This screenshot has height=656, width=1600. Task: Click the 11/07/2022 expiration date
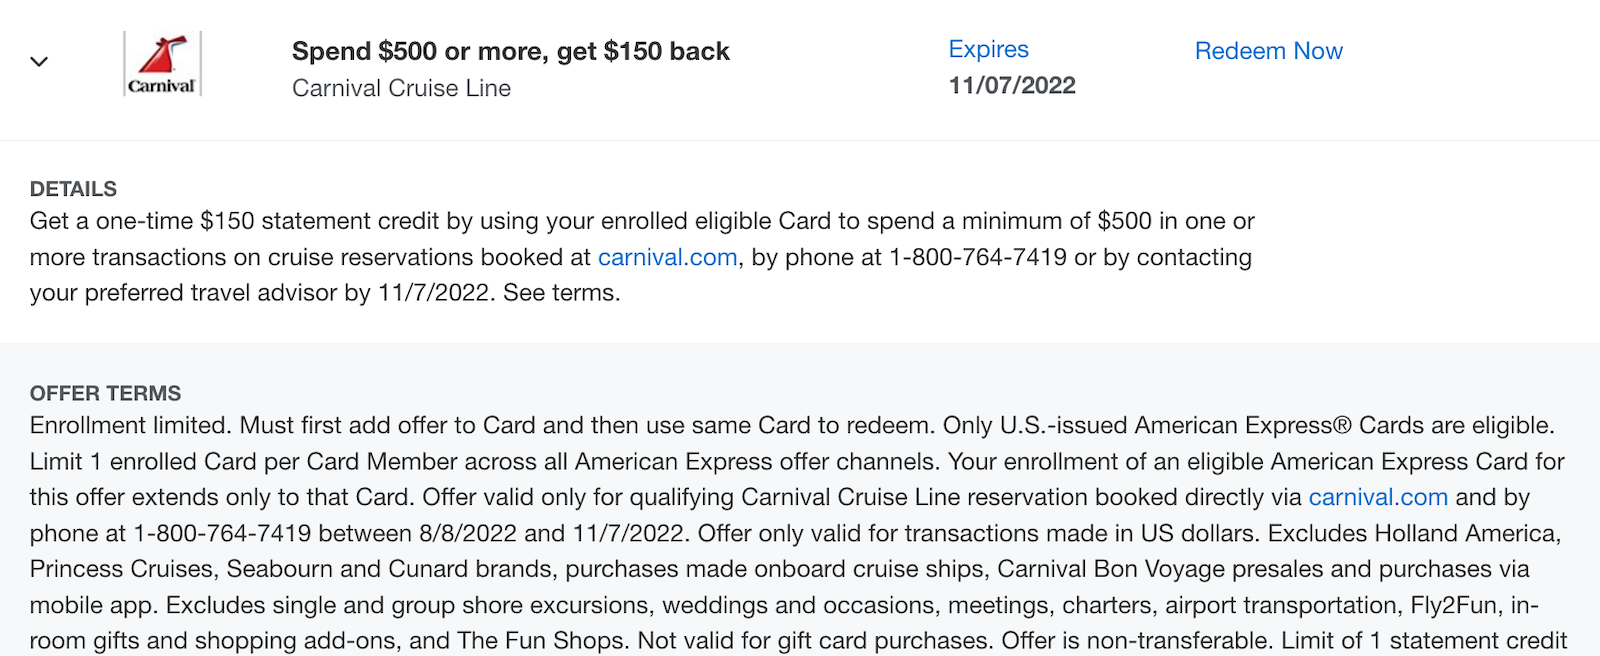[1012, 86]
